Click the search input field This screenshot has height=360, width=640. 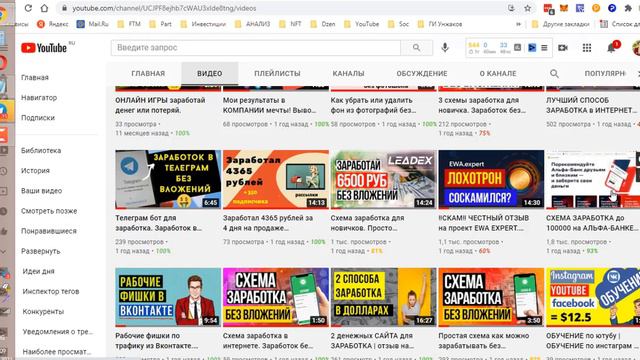coord(256,48)
